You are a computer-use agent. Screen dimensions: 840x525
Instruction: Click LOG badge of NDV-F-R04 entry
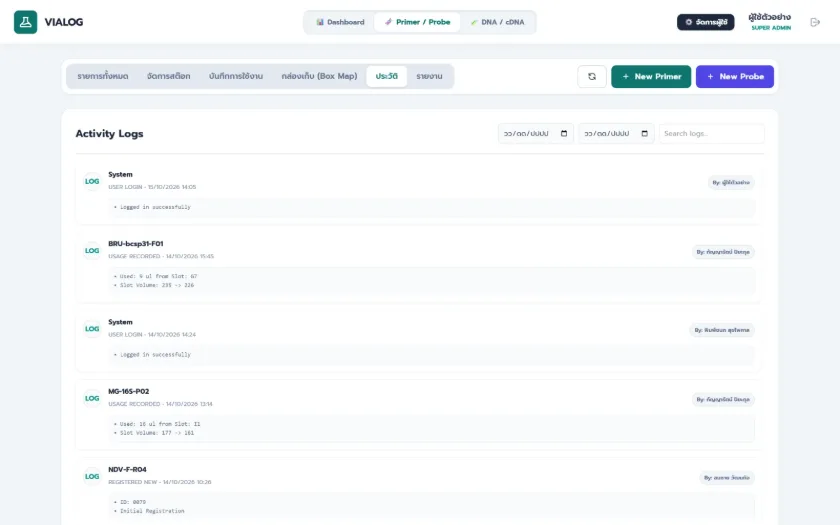tap(92, 476)
